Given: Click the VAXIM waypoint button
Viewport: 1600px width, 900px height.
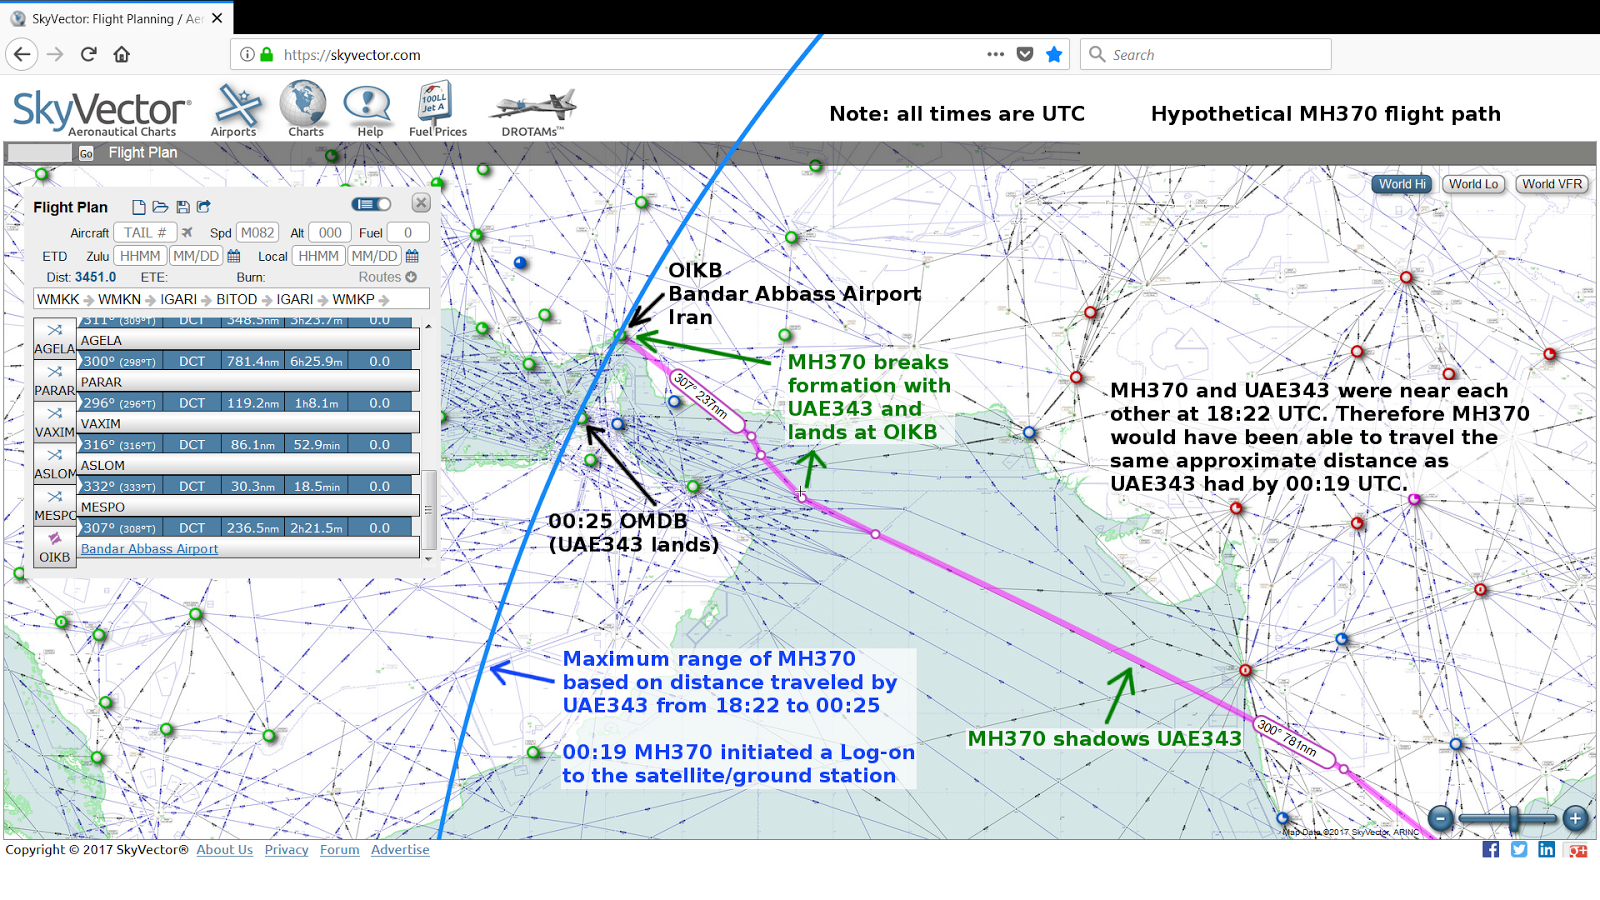Looking at the screenshot, I should [x=55, y=422].
